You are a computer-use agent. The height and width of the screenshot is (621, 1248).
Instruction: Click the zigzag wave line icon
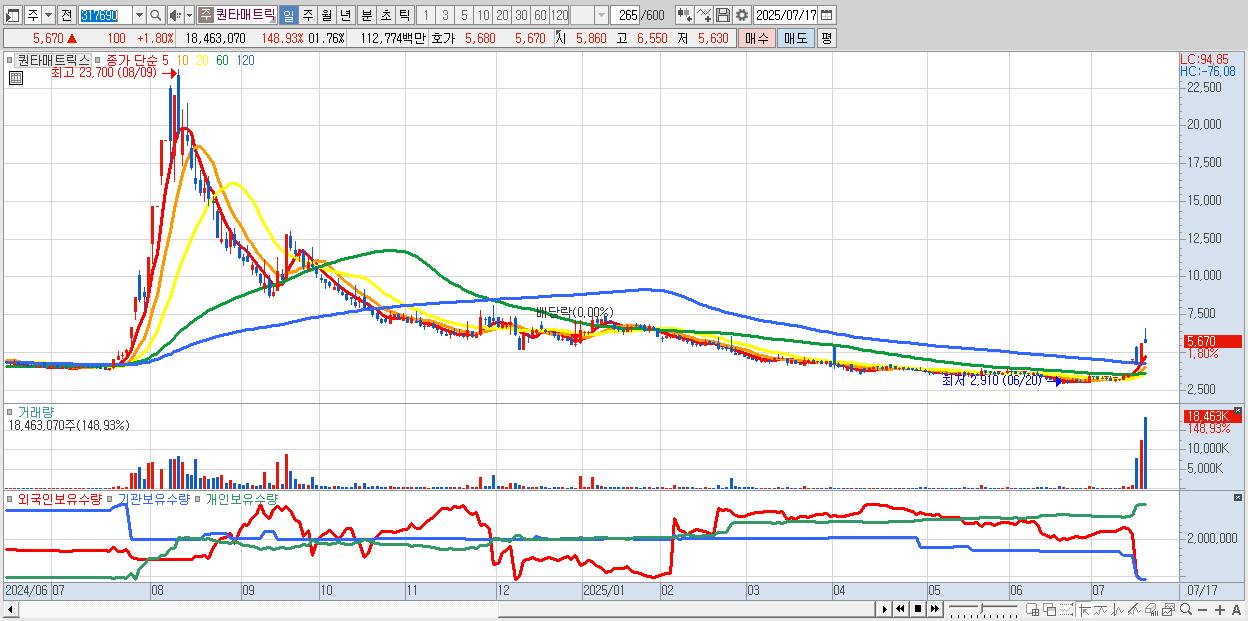coord(1118,610)
